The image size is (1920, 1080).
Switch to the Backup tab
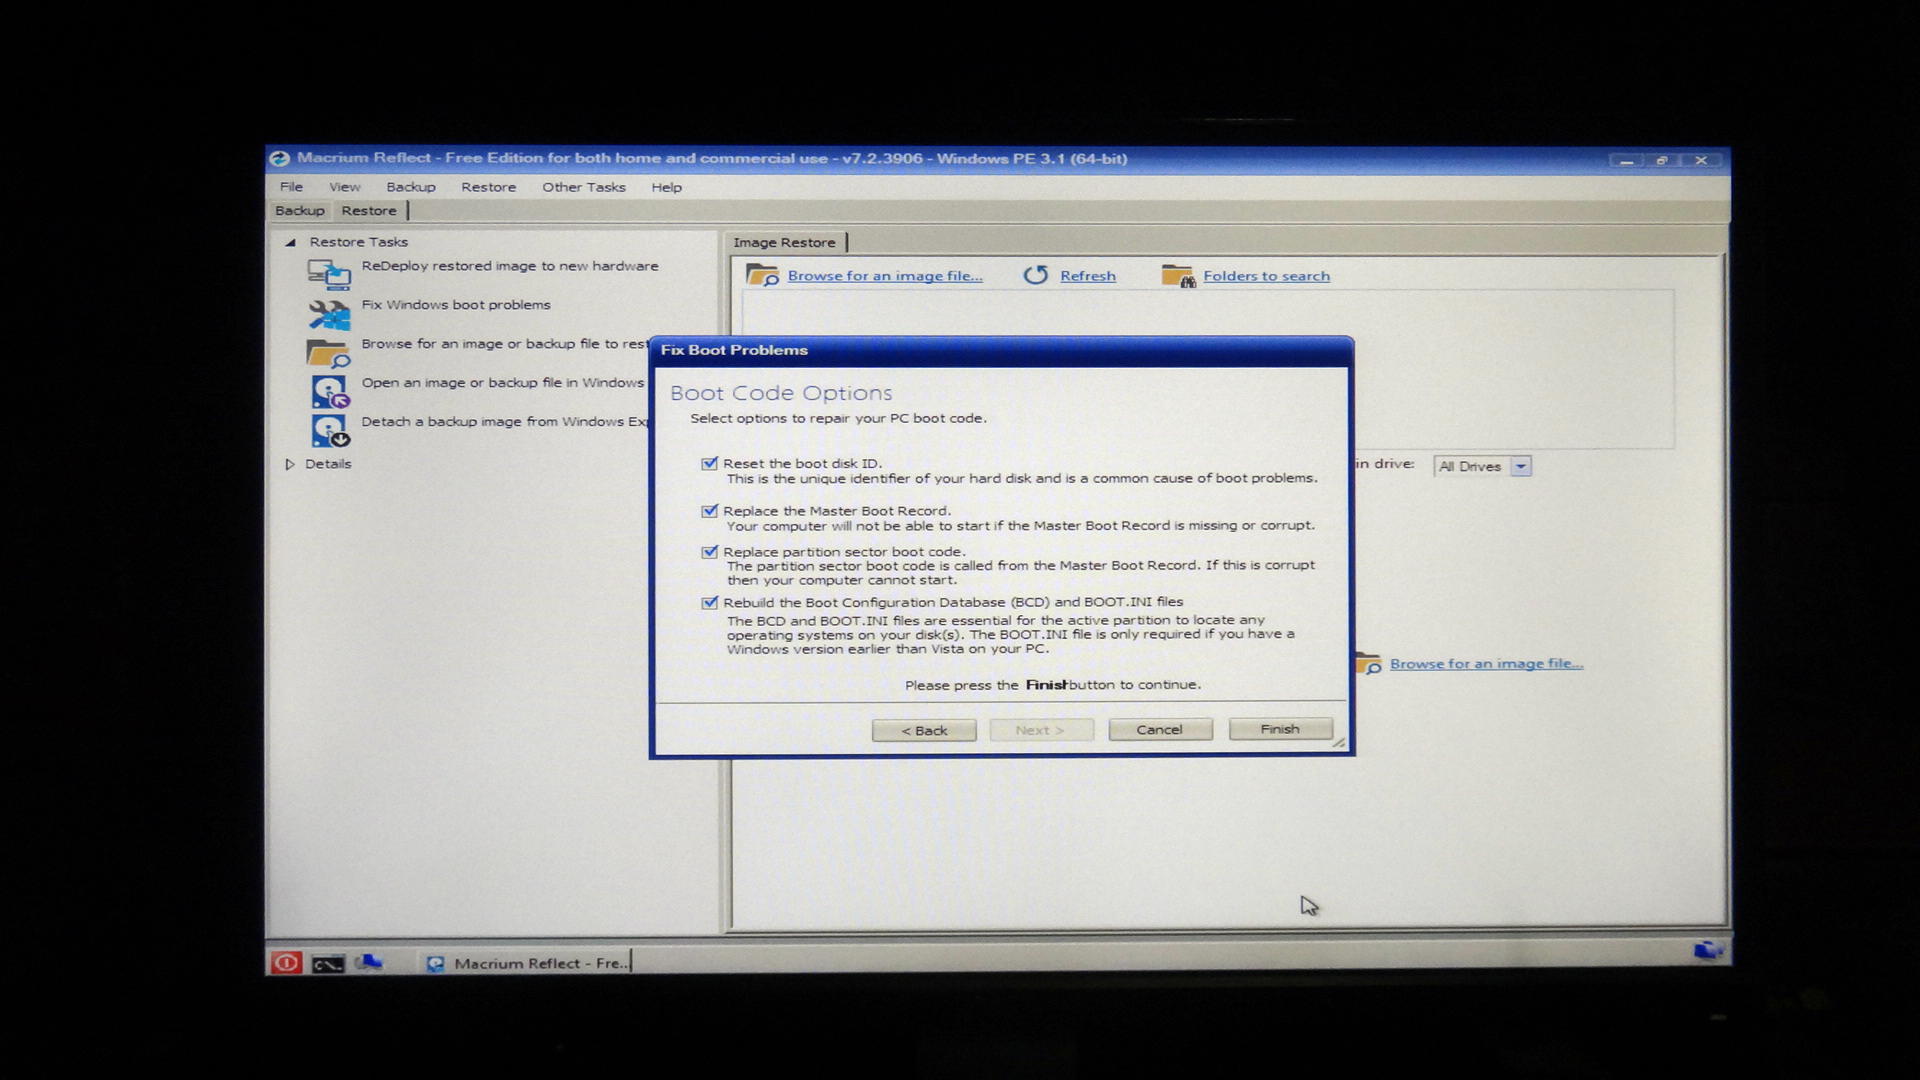[x=300, y=211]
